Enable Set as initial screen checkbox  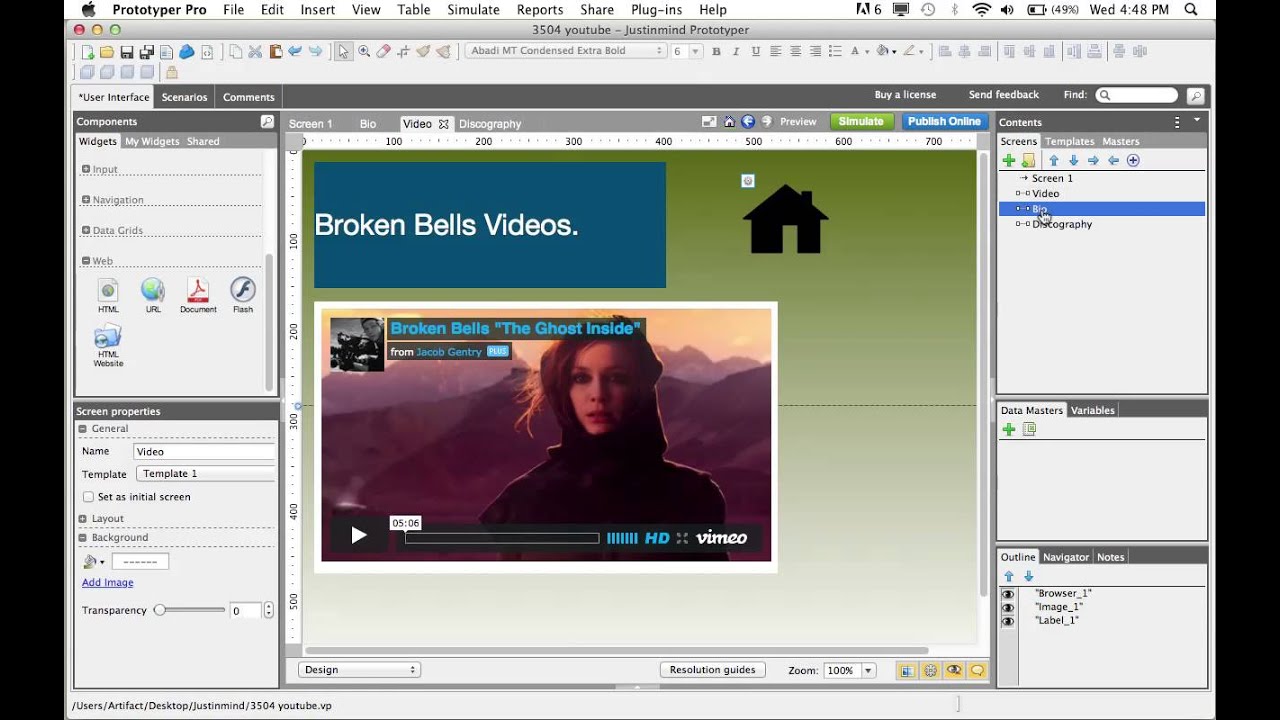point(88,497)
